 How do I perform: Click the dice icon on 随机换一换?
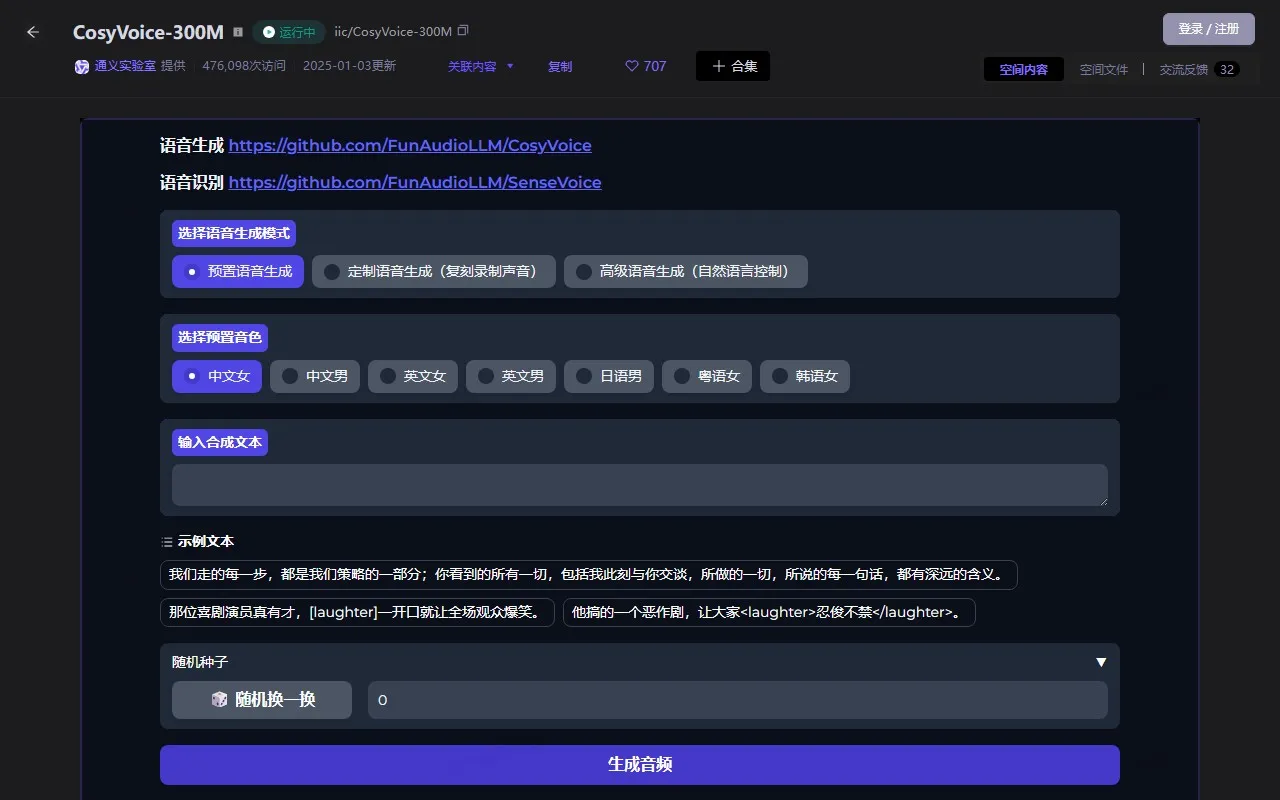219,699
